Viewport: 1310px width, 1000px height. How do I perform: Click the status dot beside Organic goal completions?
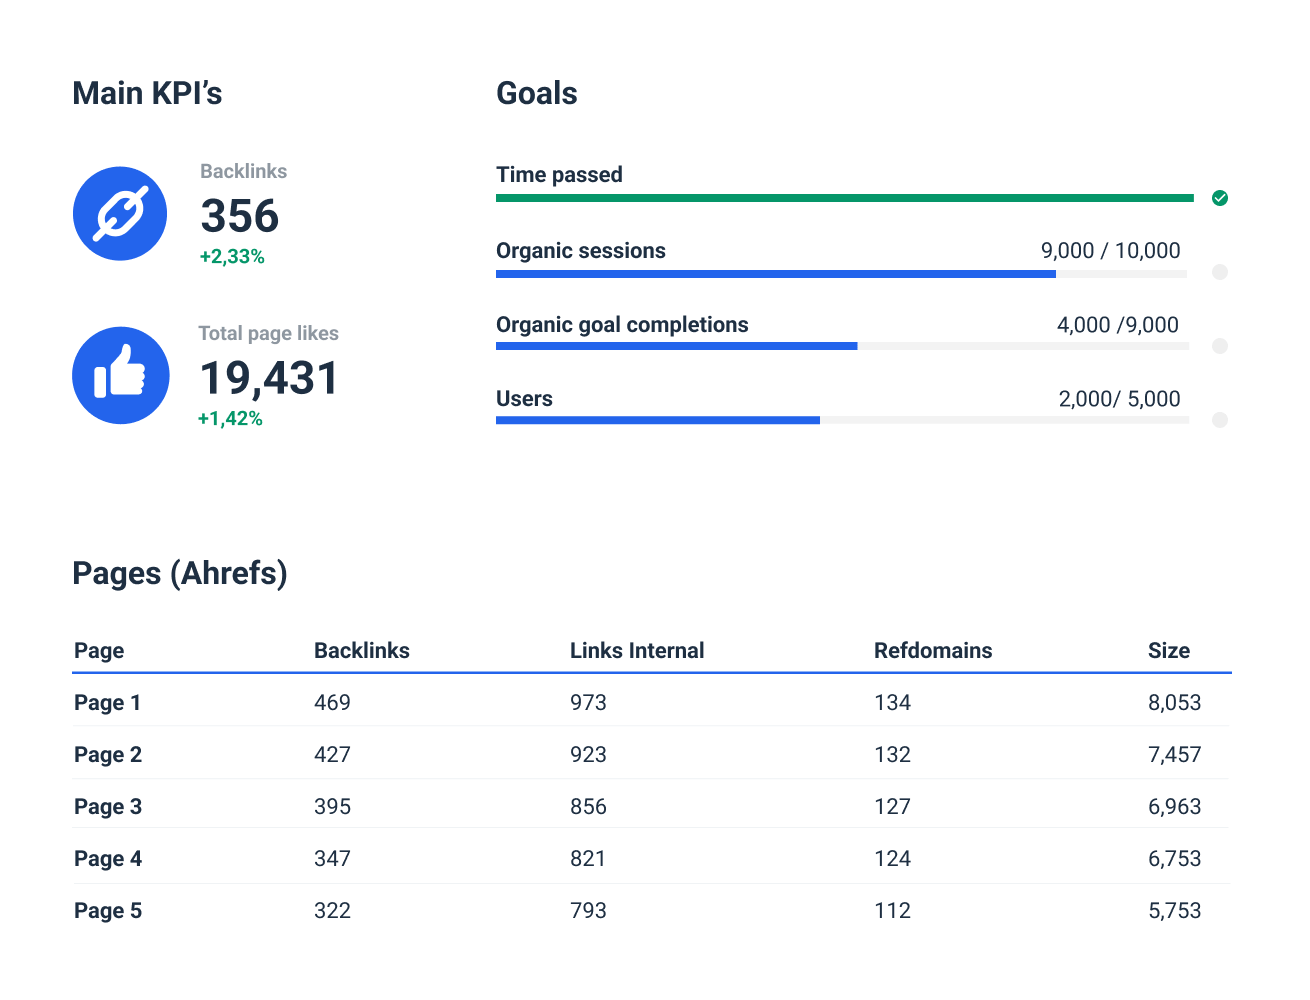(x=1220, y=345)
